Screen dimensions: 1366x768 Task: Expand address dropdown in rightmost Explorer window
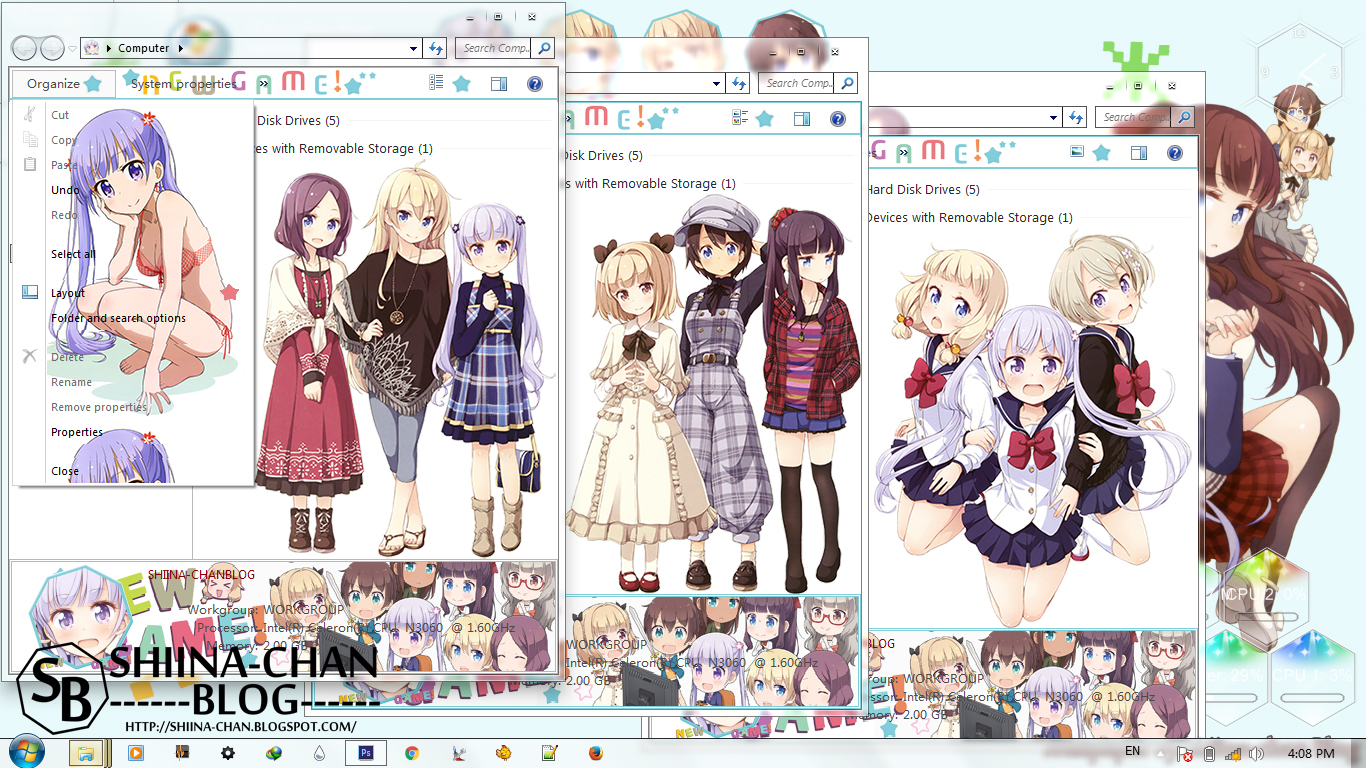(1054, 118)
